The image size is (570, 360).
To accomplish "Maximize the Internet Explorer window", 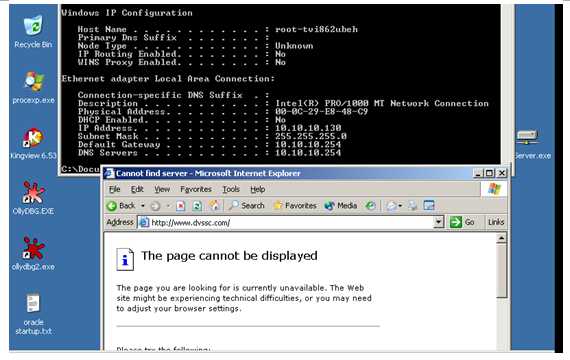I will click(x=489, y=173).
